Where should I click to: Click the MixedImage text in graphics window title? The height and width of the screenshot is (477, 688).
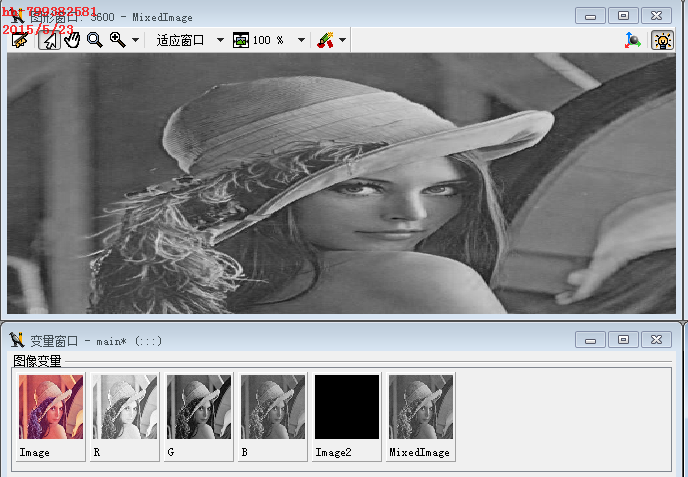click(162, 18)
